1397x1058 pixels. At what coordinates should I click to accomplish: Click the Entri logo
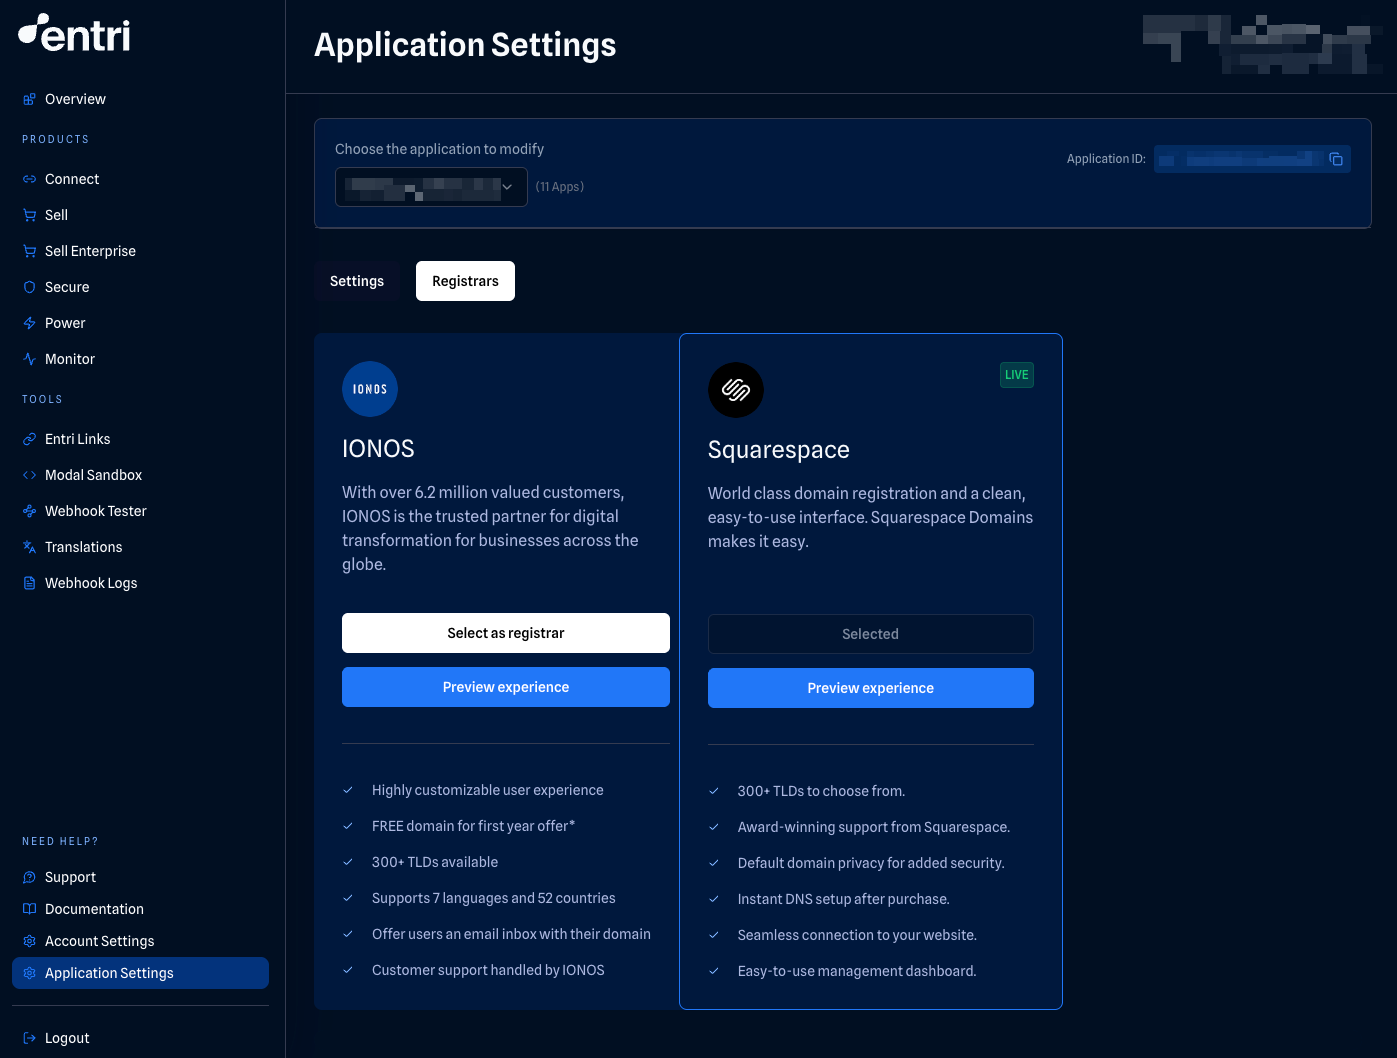coord(74,33)
